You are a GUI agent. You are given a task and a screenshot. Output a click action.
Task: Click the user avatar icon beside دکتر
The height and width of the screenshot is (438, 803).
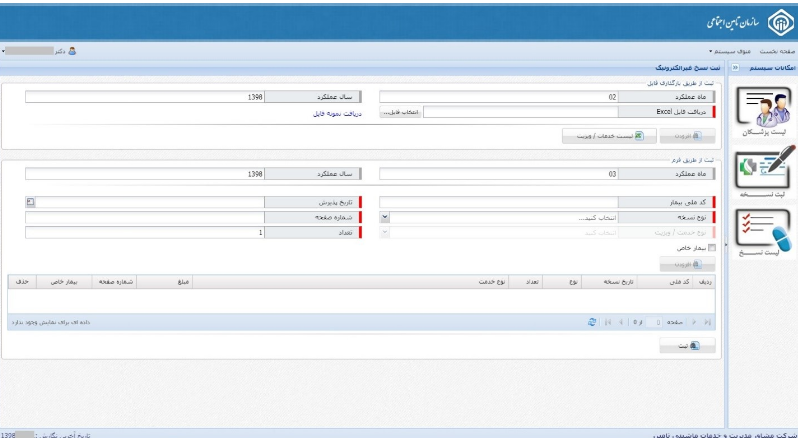pos(72,51)
